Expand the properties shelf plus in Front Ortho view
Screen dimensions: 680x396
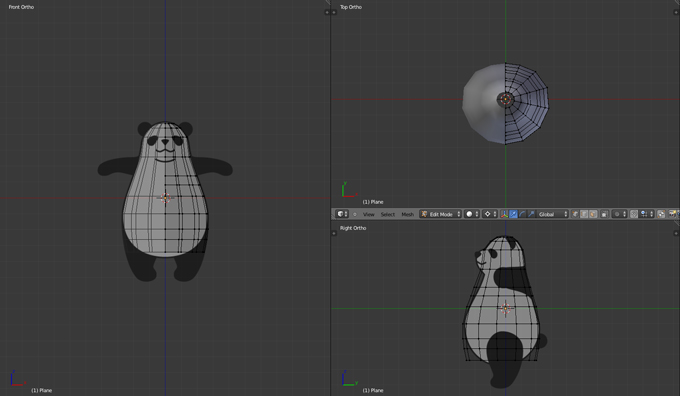coord(327,12)
